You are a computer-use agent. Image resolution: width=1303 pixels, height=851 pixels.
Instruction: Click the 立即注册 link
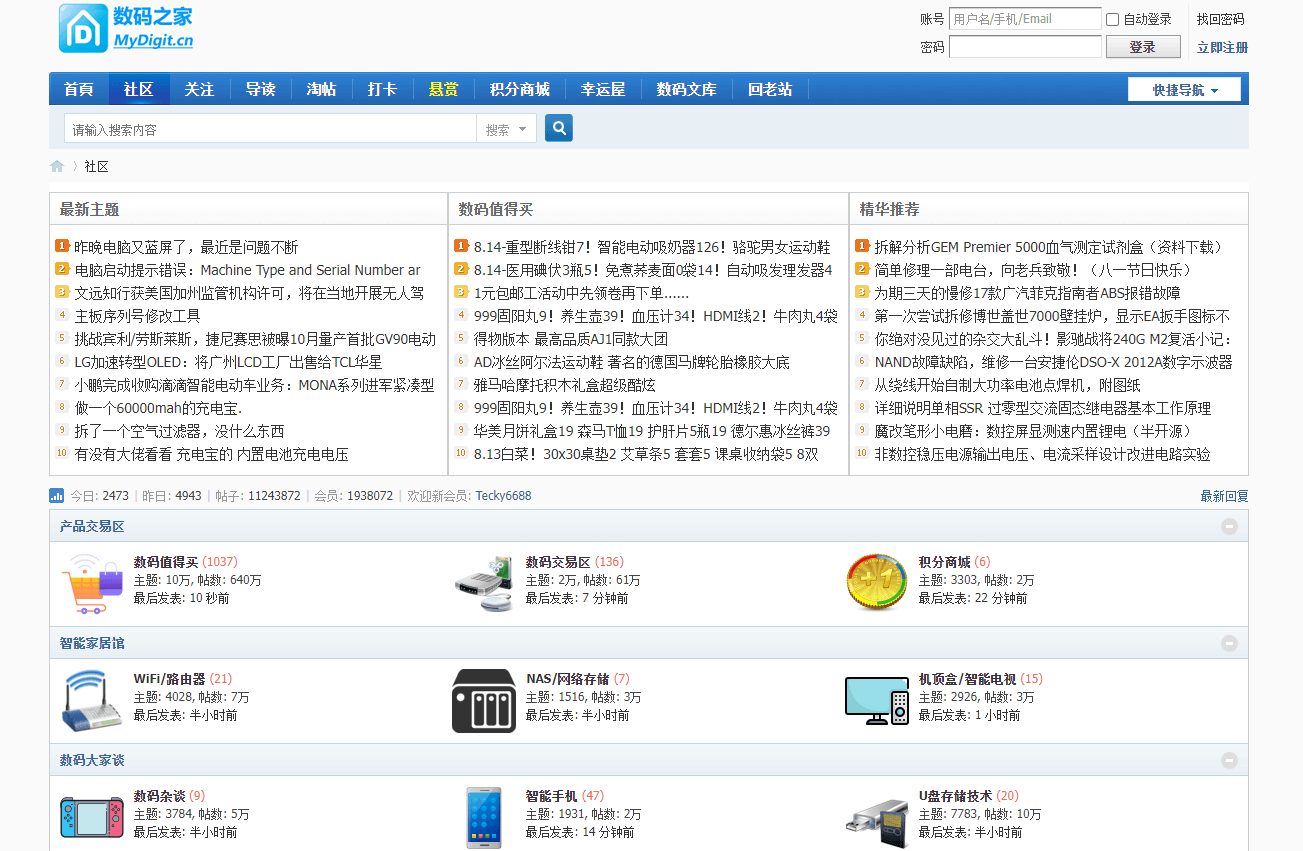(x=1222, y=47)
